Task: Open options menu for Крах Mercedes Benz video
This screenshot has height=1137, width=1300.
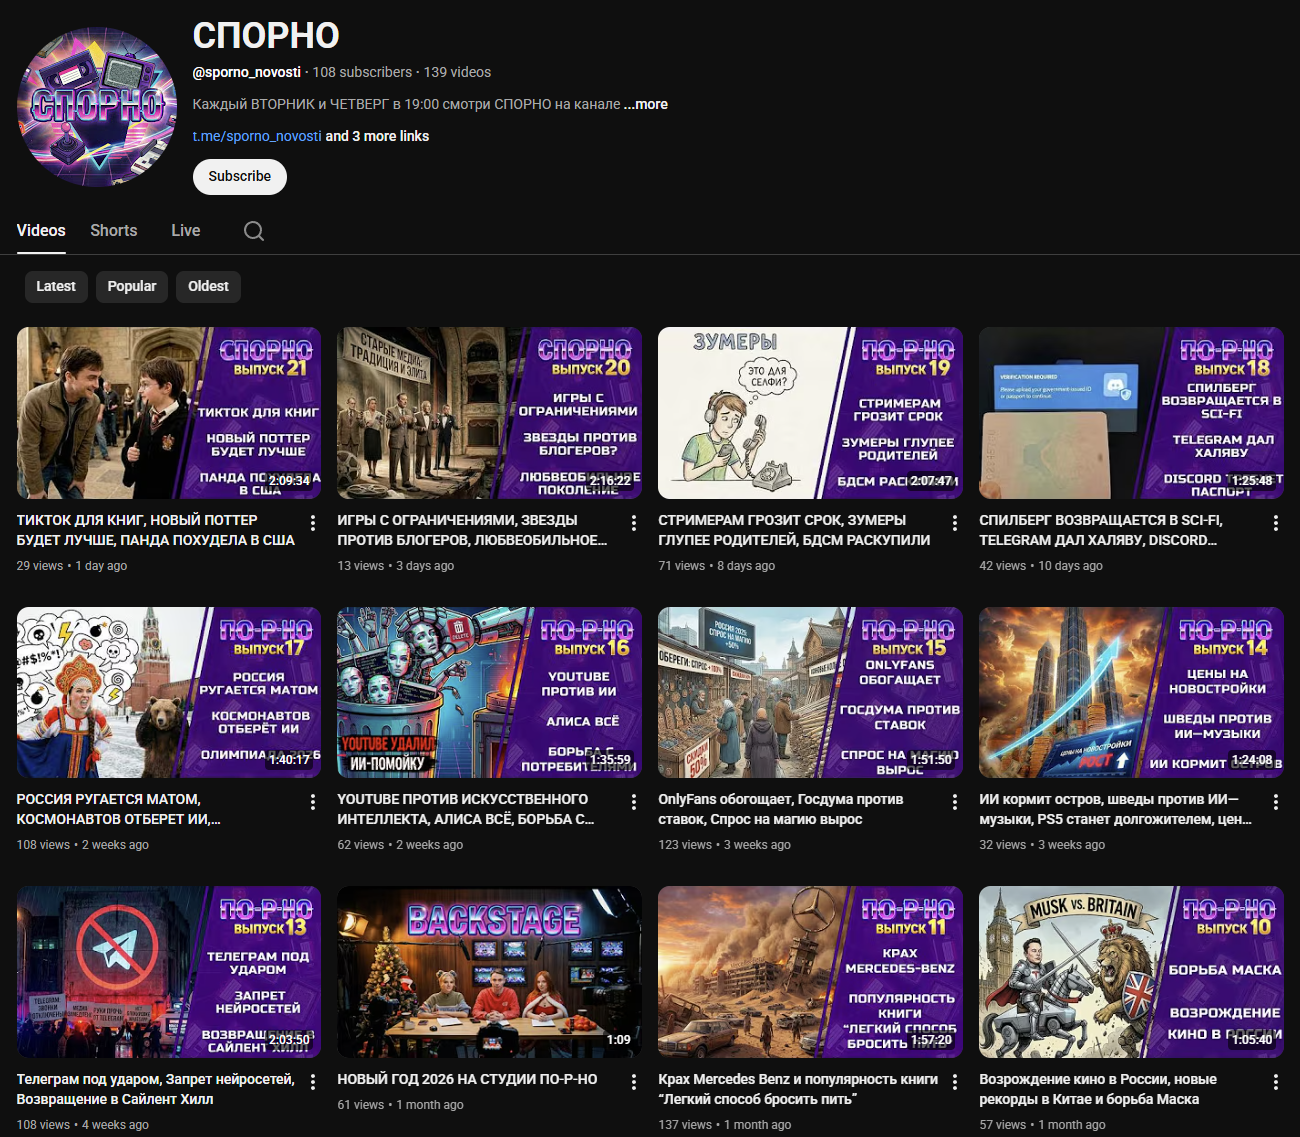Action: pos(955,1082)
